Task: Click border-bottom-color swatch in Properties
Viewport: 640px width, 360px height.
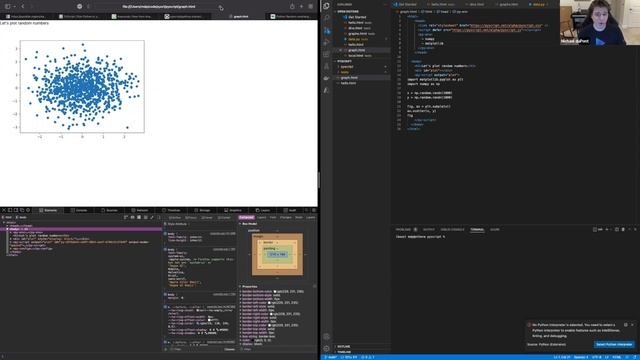Action: [275, 291]
